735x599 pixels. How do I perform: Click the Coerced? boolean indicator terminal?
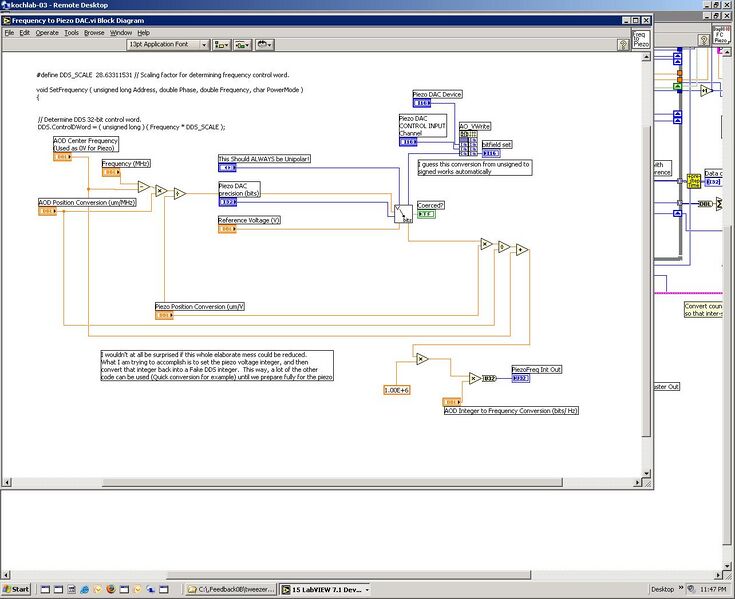coord(426,214)
